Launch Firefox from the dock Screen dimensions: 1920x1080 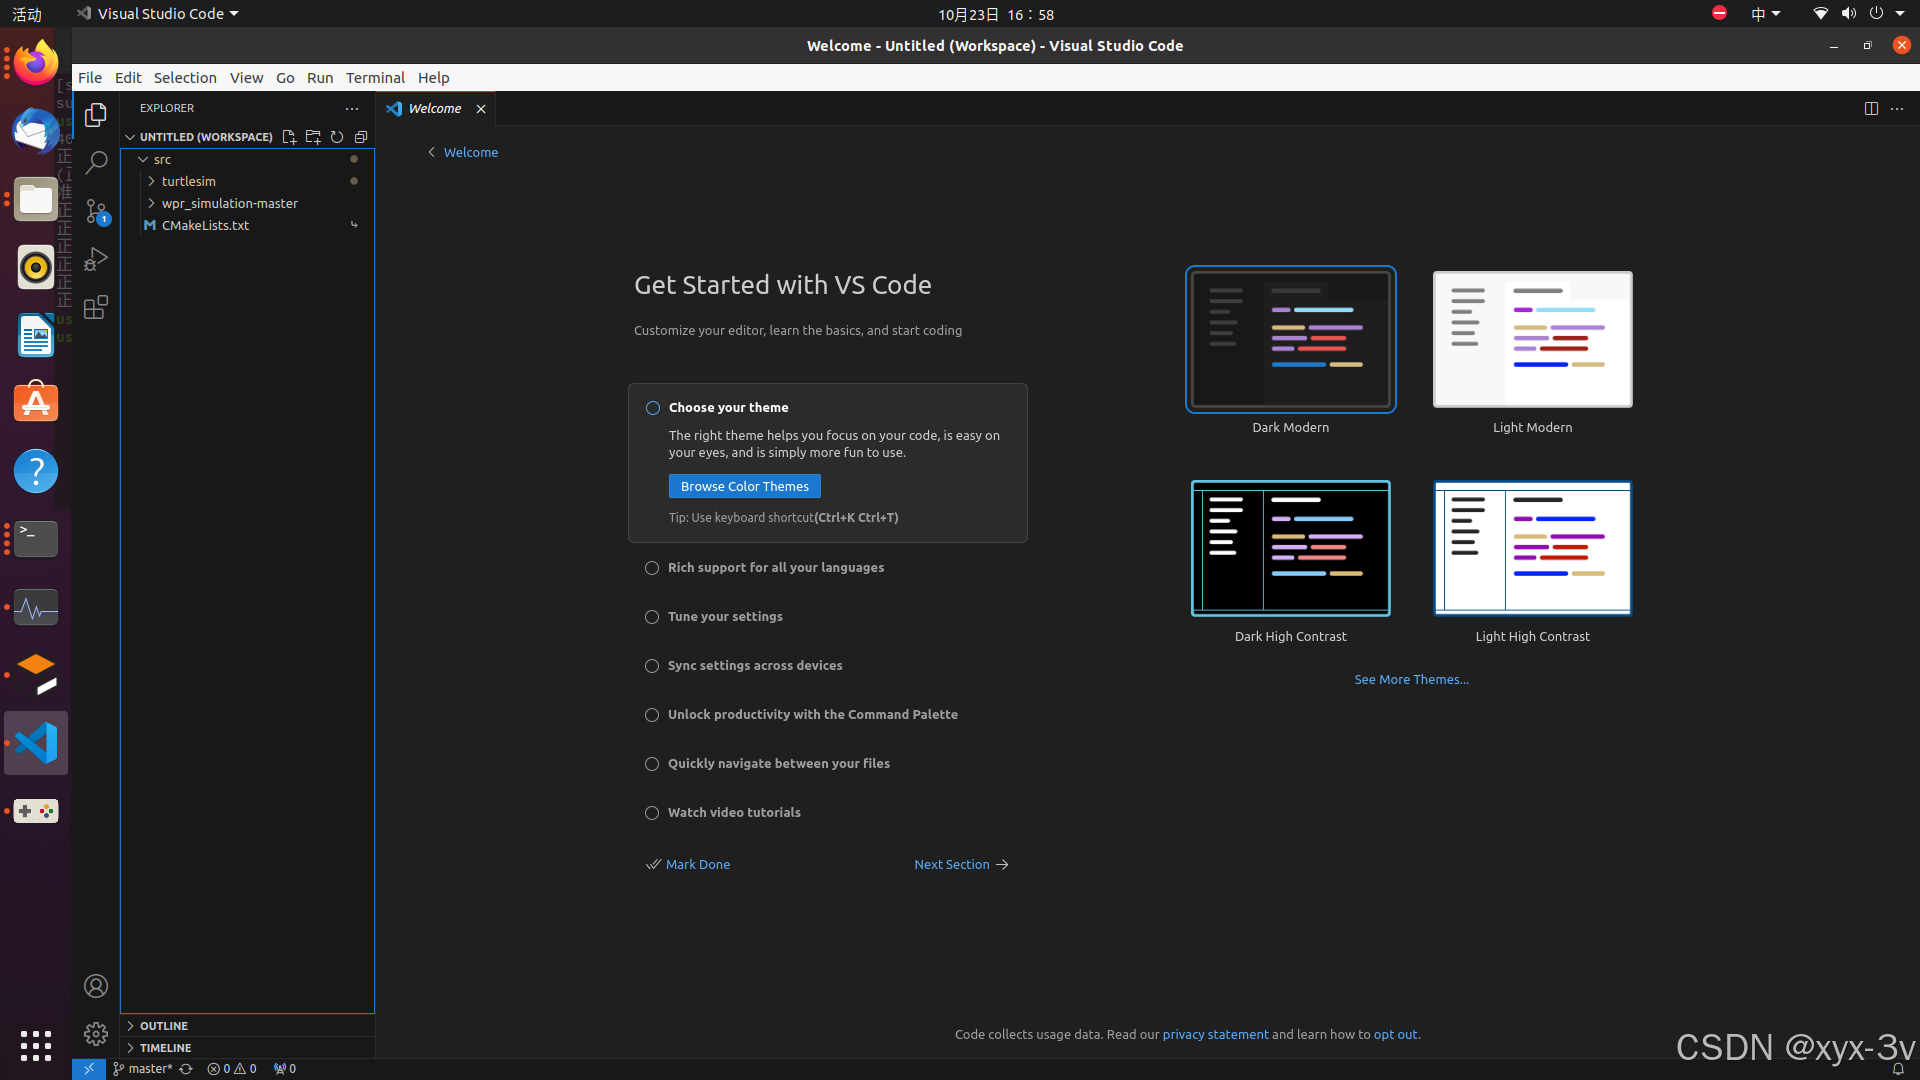tap(36, 63)
